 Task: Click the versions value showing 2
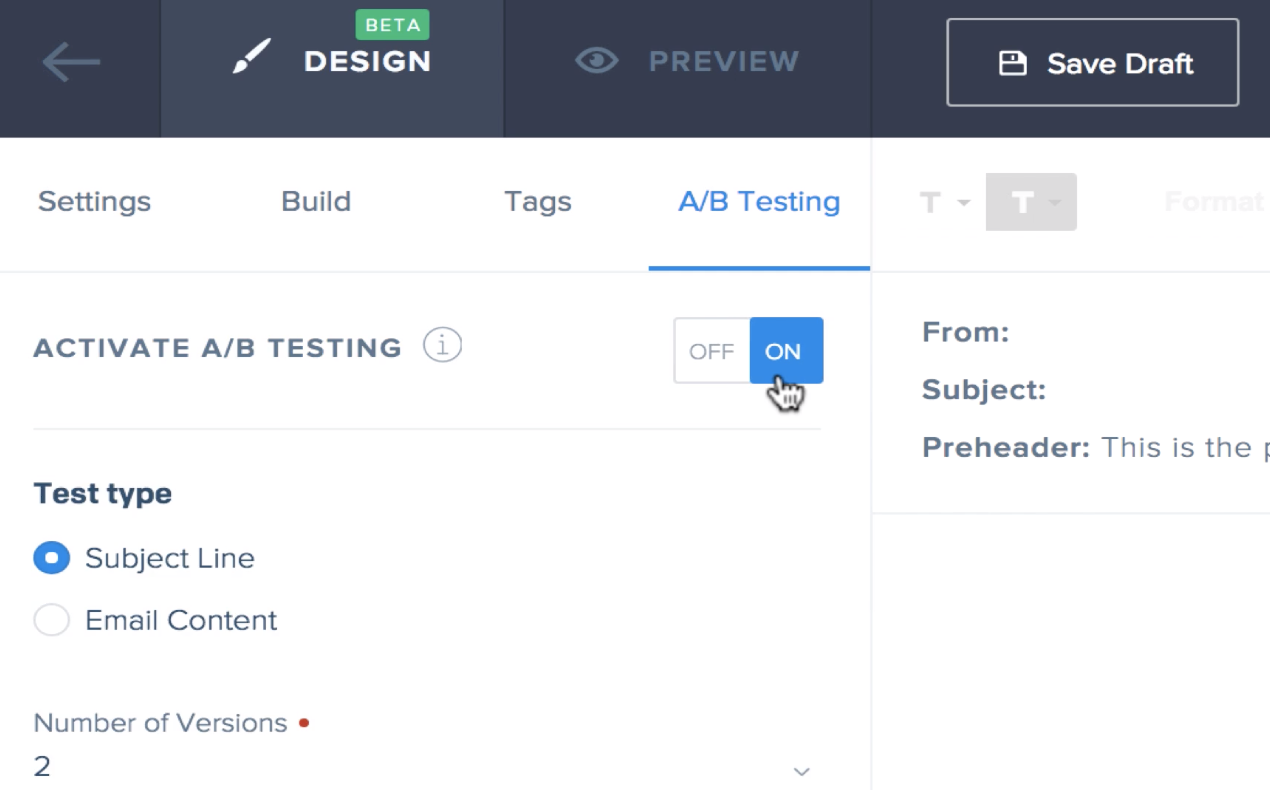[x=42, y=766]
